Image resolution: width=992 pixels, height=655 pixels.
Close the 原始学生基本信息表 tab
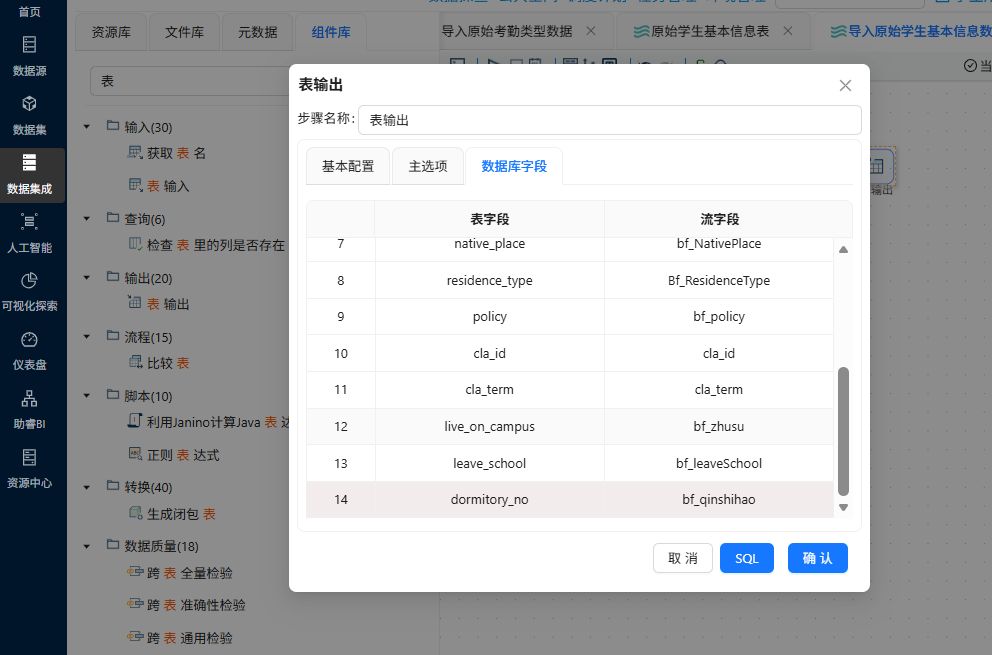(x=788, y=31)
